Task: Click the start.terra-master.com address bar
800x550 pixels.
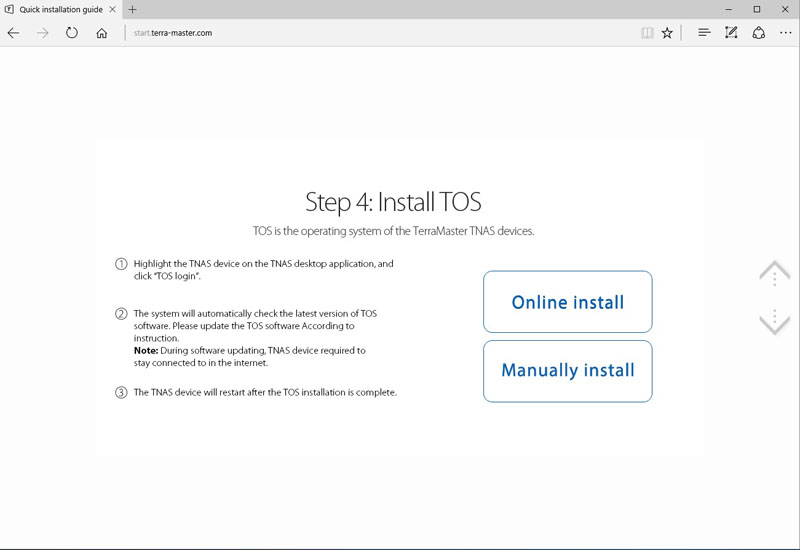Action: coord(173,33)
